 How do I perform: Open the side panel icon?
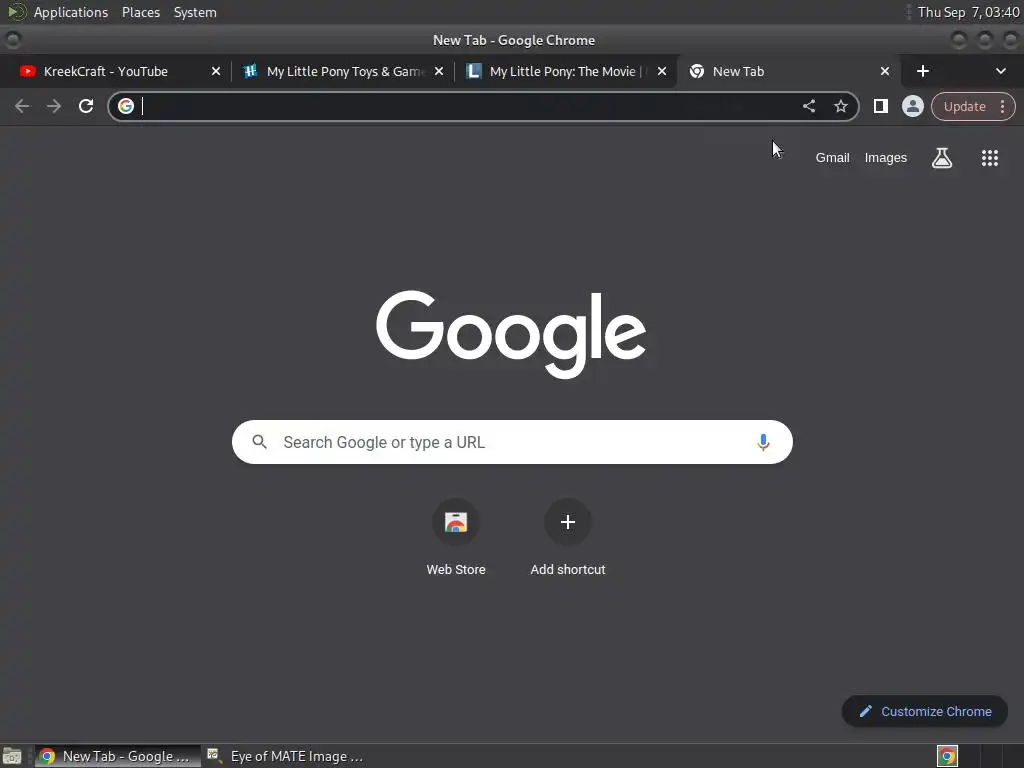pos(880,106)
